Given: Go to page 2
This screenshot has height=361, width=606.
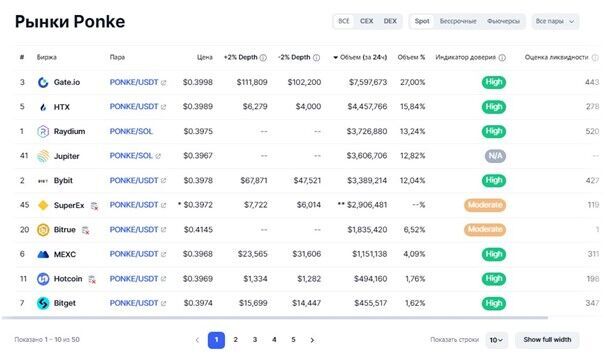Looking at the screenshot, I should pos(235,340).
